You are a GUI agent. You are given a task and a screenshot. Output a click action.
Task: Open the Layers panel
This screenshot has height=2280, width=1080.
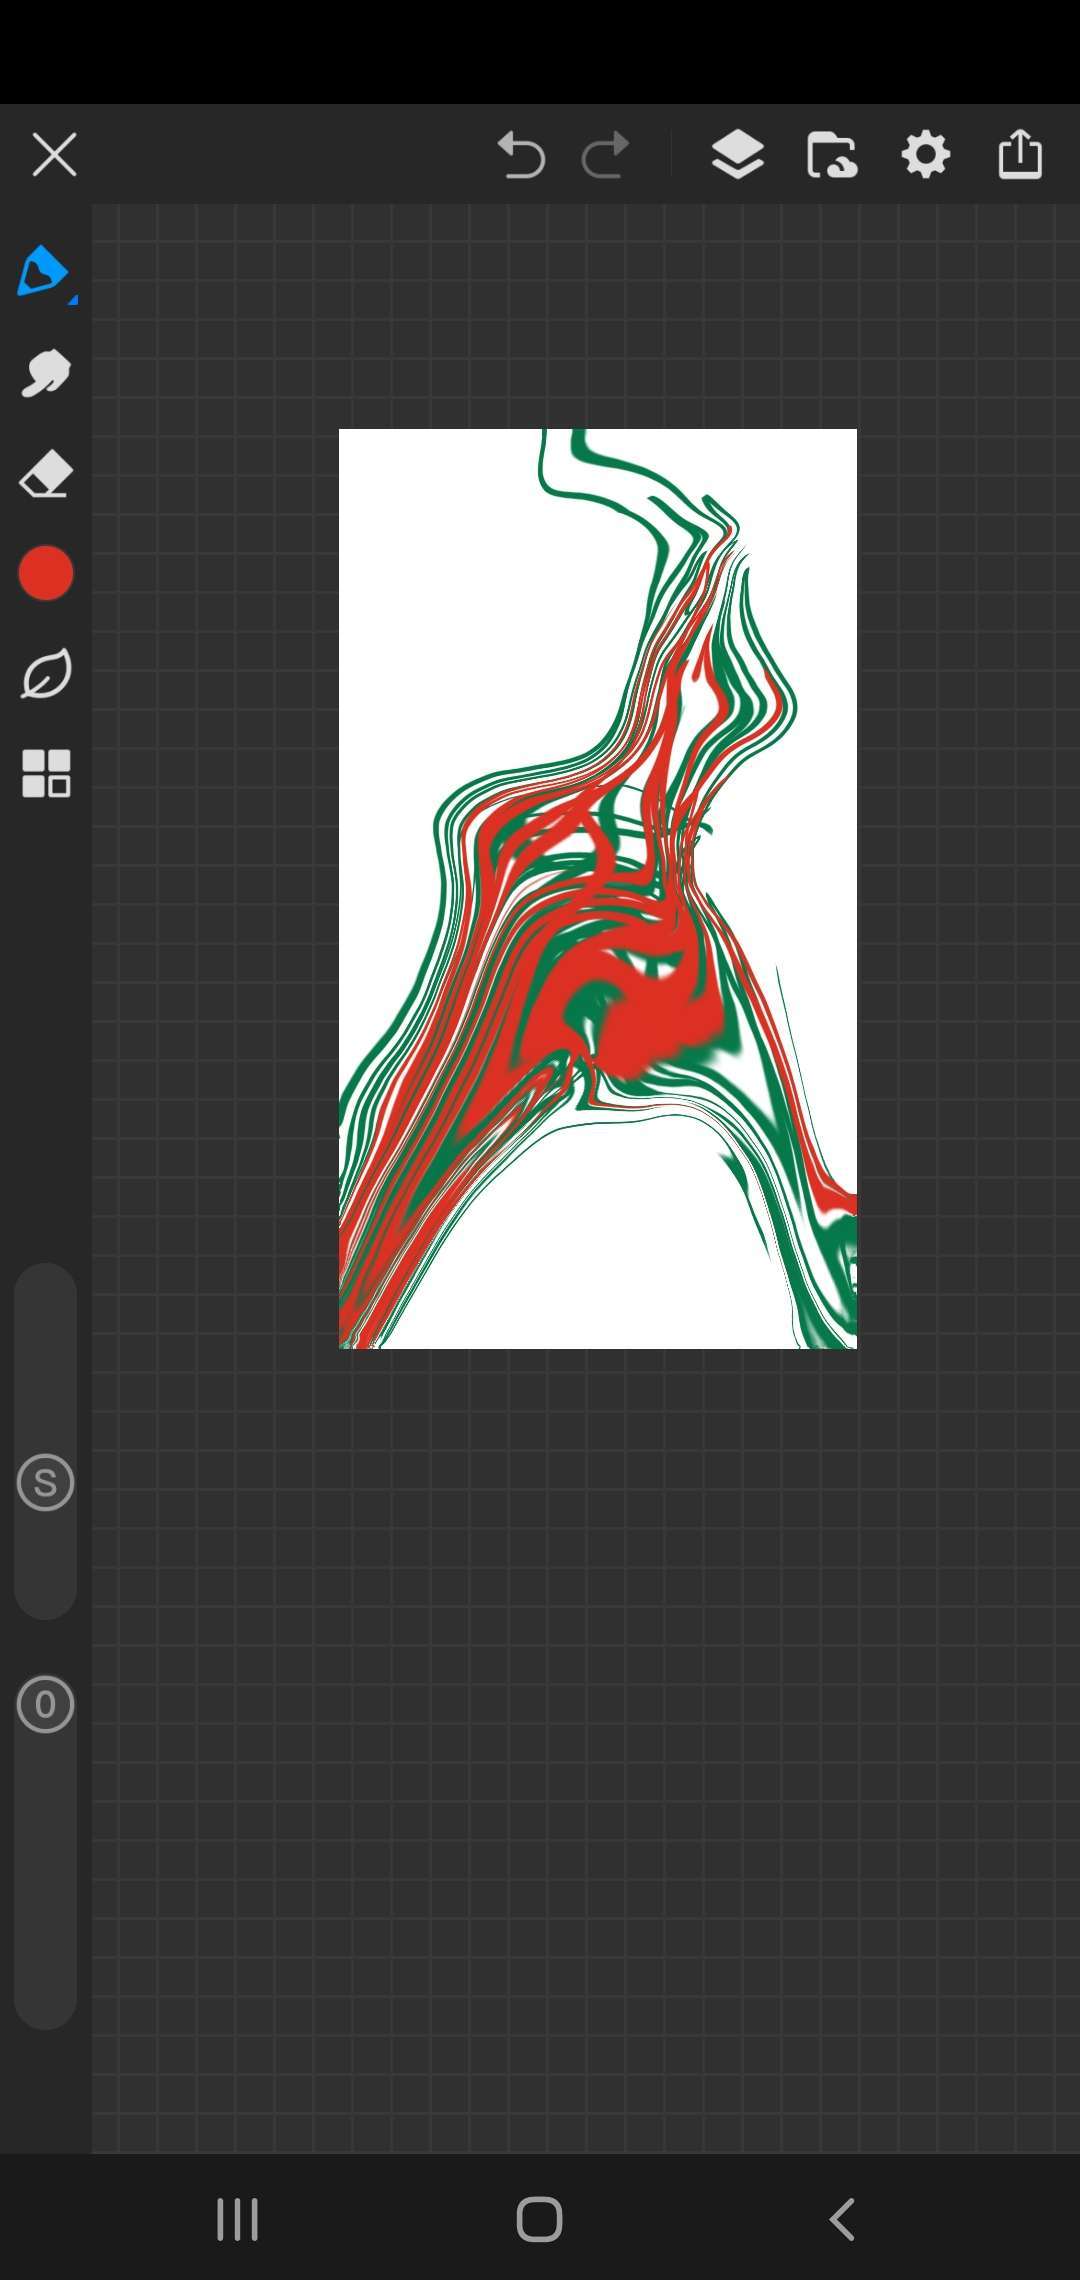point(738,155)
